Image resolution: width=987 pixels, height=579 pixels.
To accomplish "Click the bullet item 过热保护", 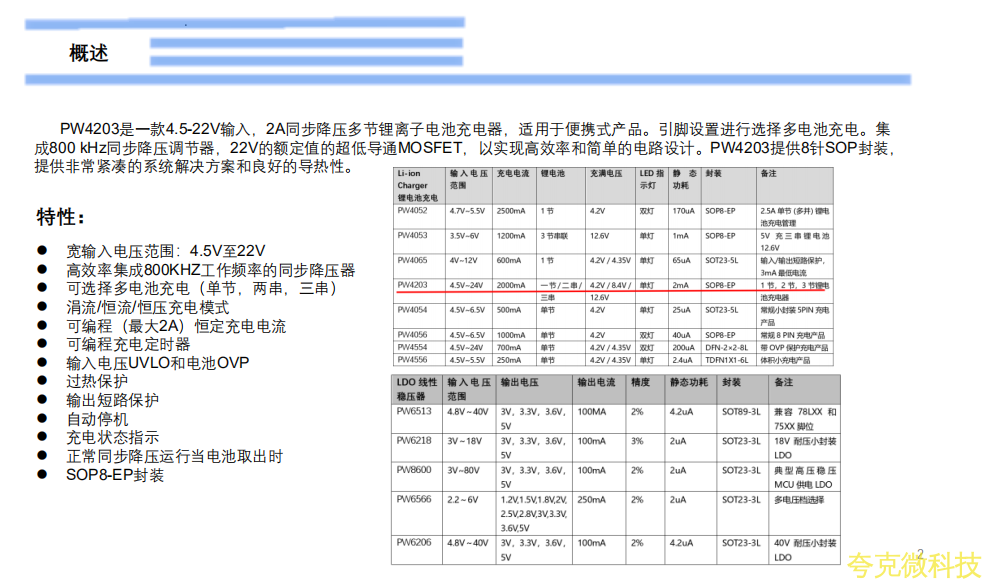I will (97, 381).
